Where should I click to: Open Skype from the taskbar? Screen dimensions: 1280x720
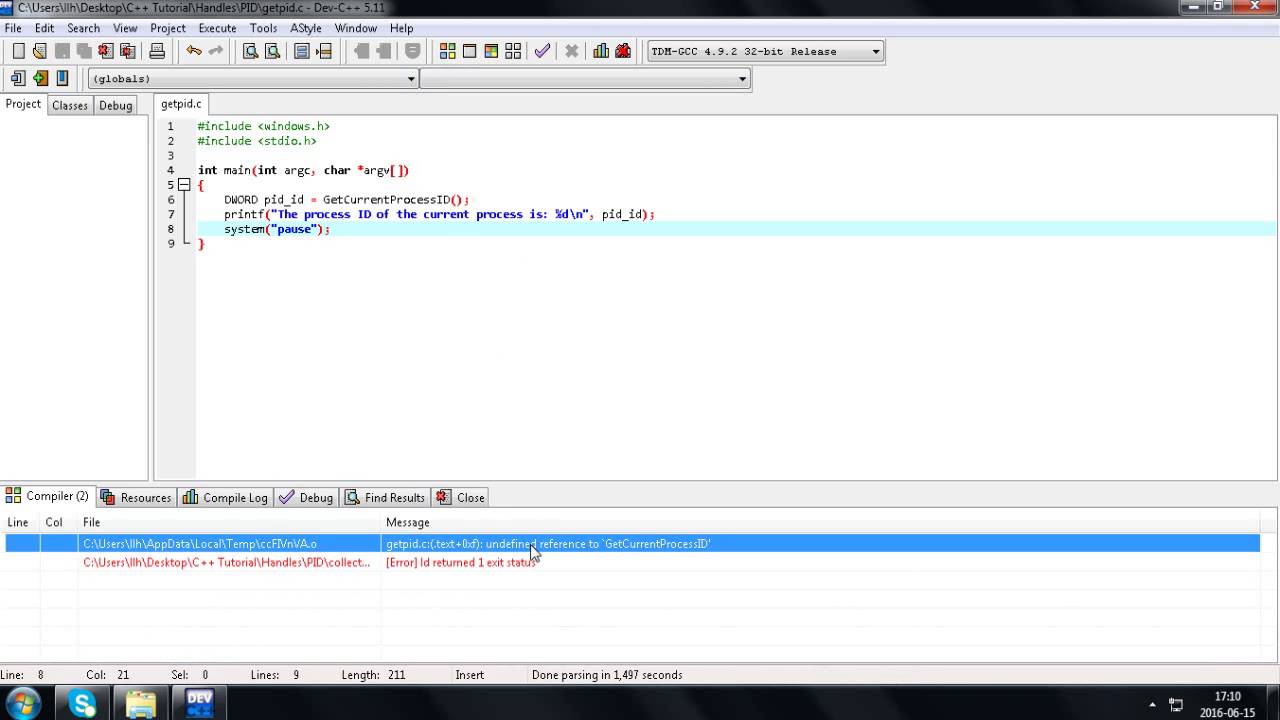(83, 702)
